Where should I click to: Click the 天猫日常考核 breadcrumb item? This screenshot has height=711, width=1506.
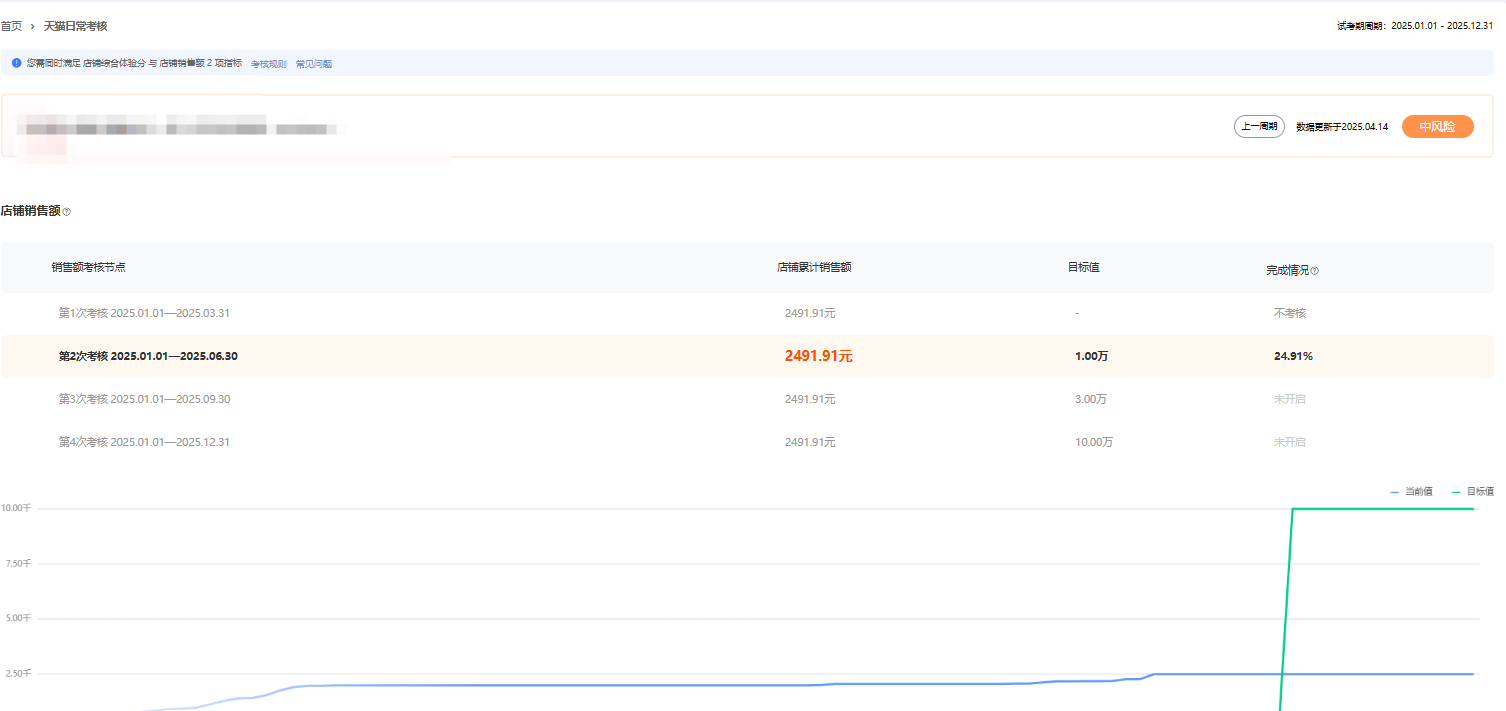coord(75,26)
